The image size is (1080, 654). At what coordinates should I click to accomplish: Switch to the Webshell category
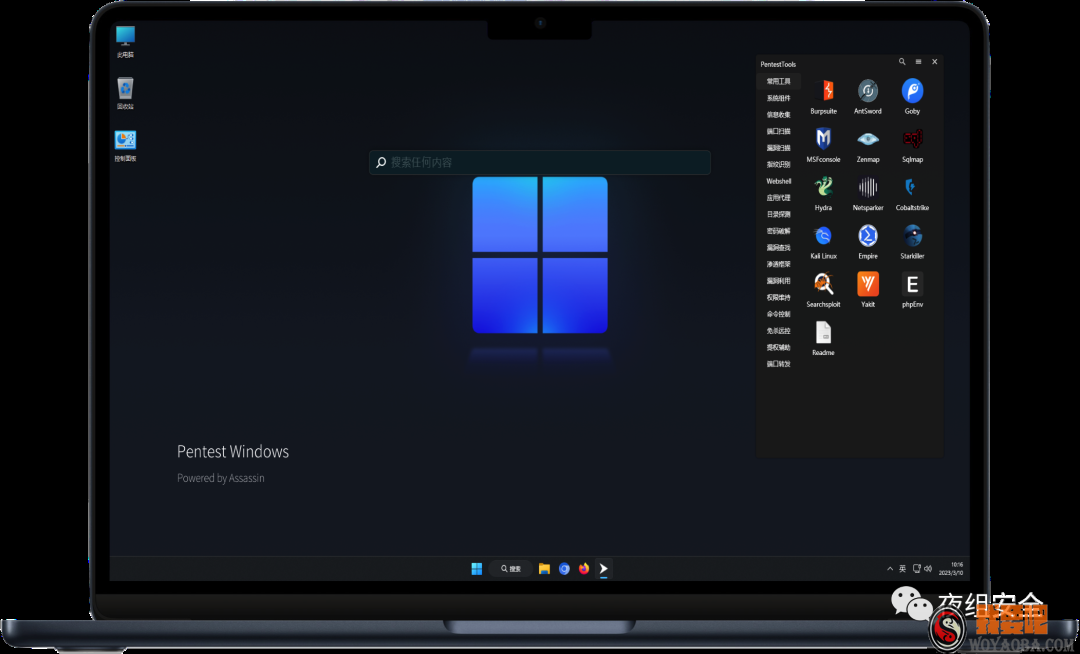pos(778,181)
